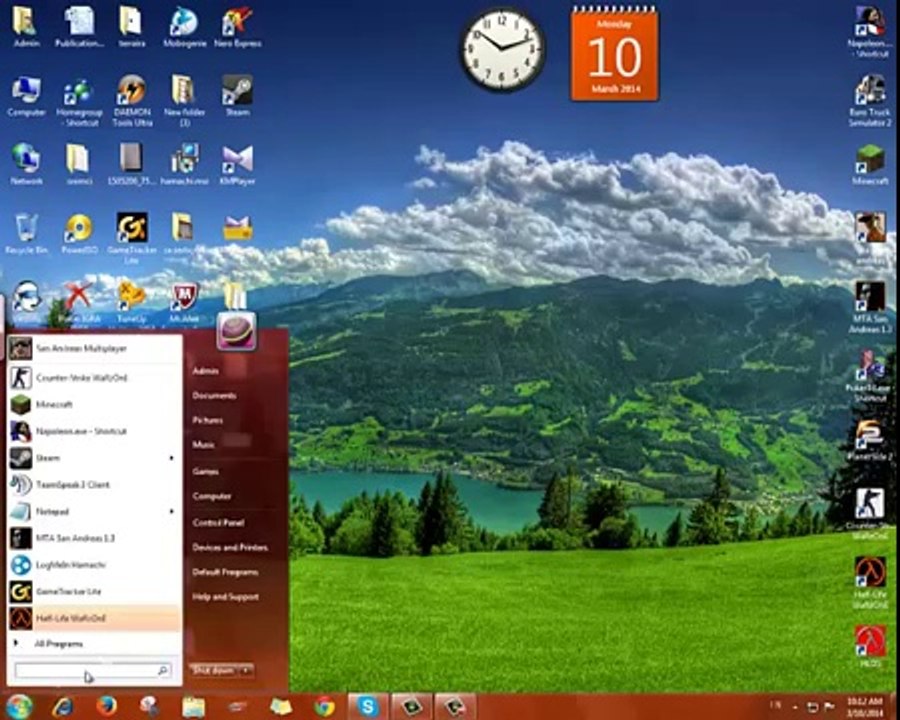Select the Napoleon shortcut at the desktop's right edge
This screenshot has height=720, width=900.
pos(870,32)
